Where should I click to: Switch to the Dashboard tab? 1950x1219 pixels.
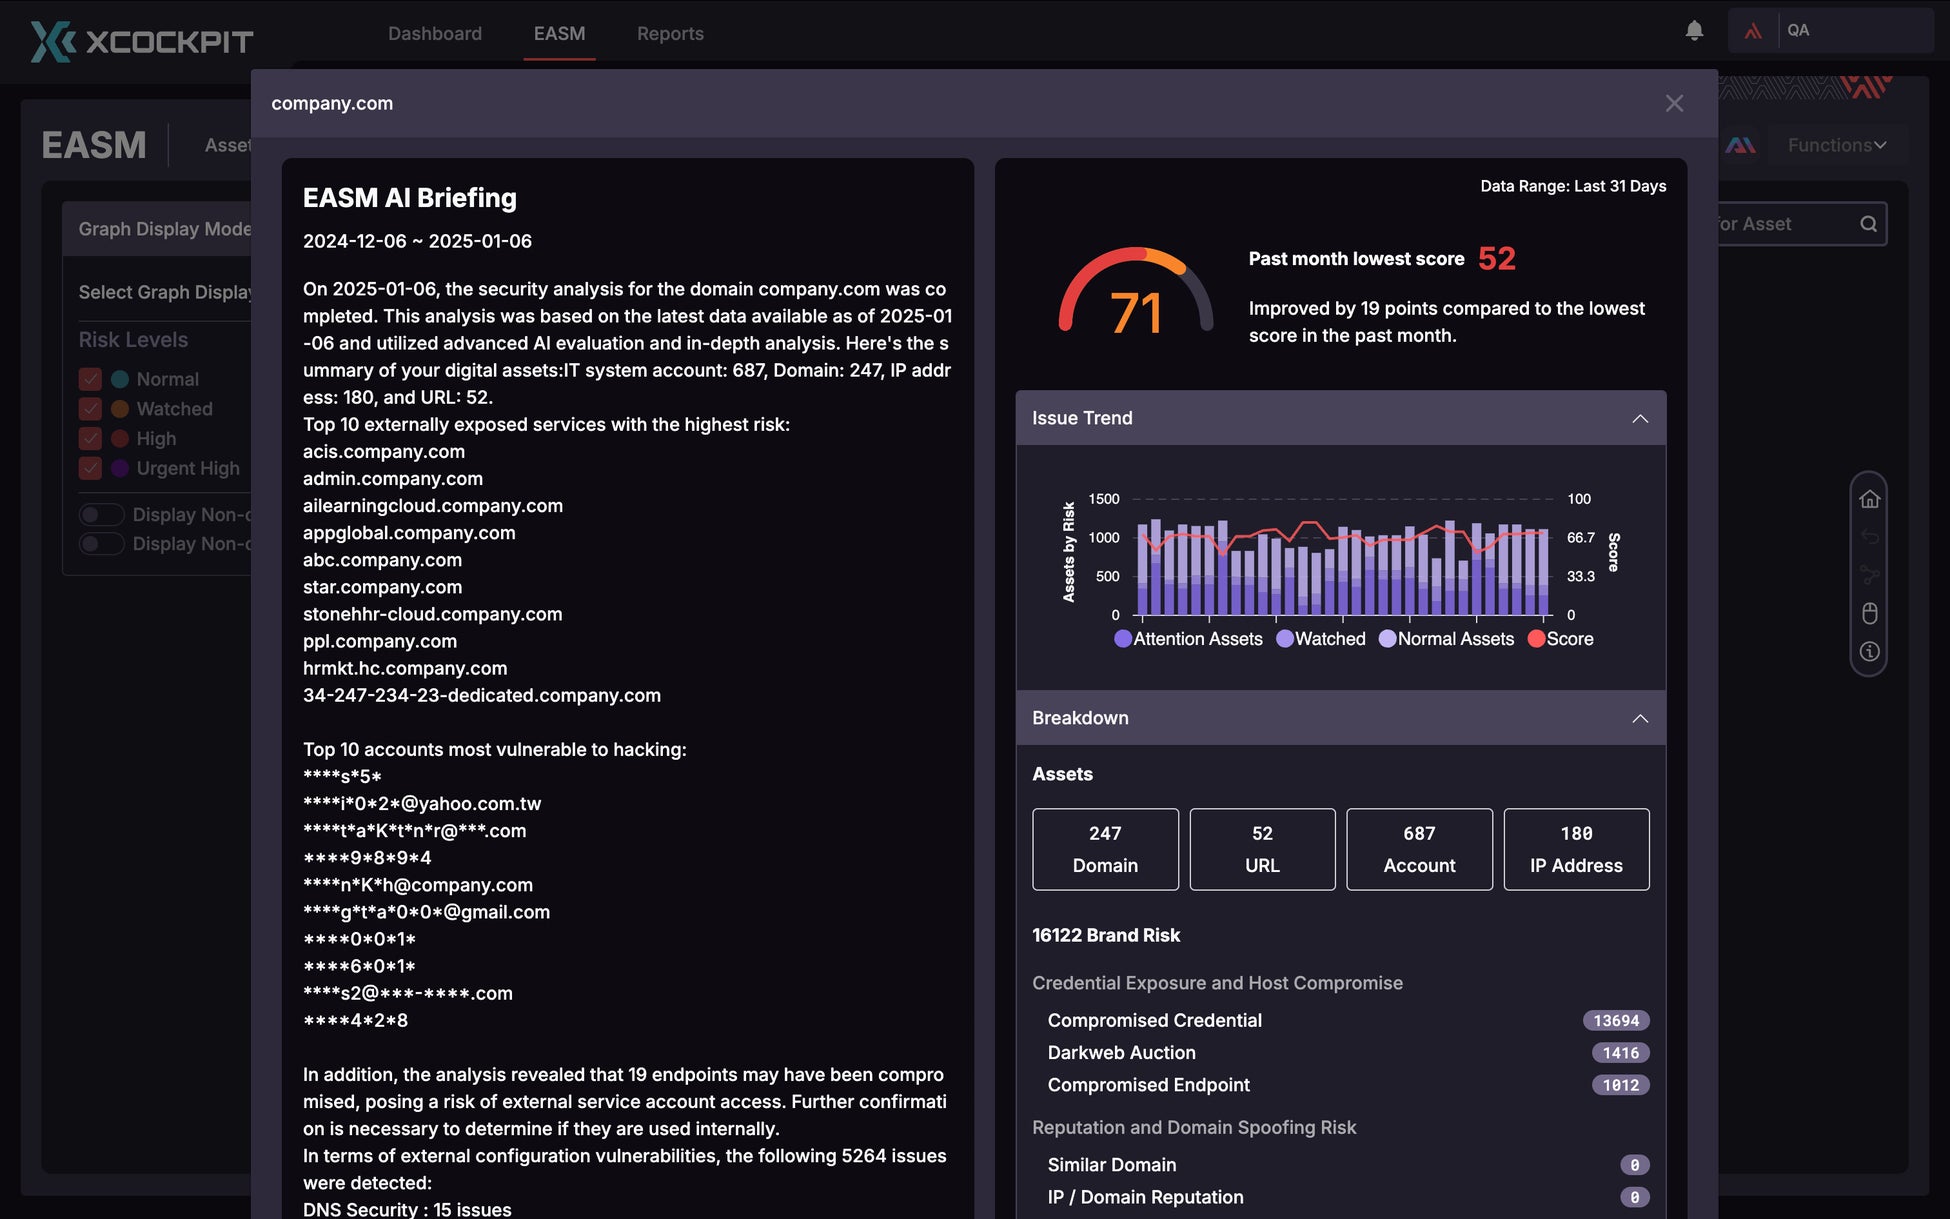point(435,33)
